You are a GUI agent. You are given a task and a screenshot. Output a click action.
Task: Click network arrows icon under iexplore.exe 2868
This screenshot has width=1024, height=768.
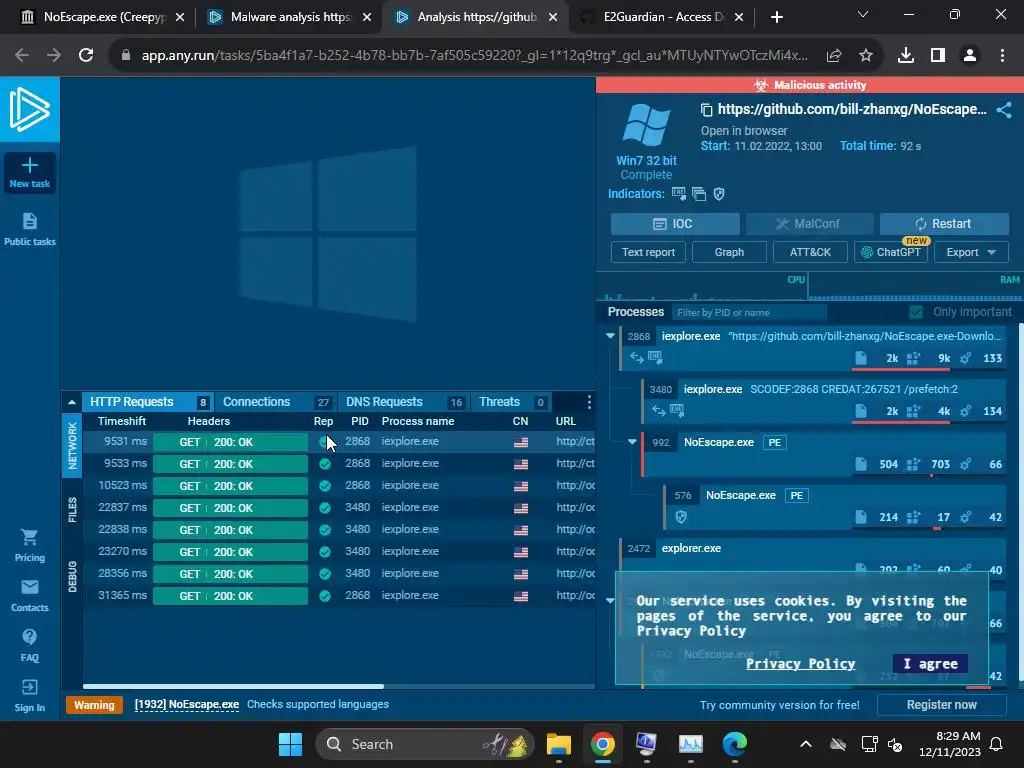637,357
